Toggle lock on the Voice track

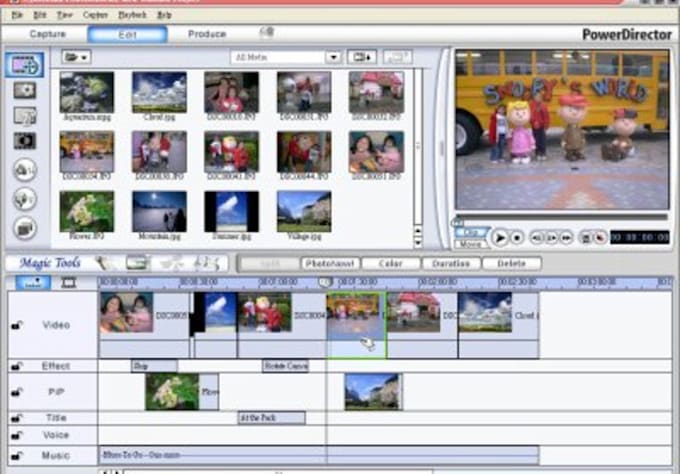(17, 435)
